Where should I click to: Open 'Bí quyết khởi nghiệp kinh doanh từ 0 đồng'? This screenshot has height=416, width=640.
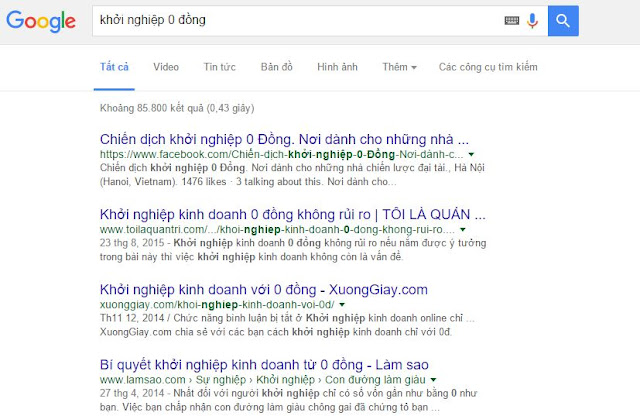[264, 365]
